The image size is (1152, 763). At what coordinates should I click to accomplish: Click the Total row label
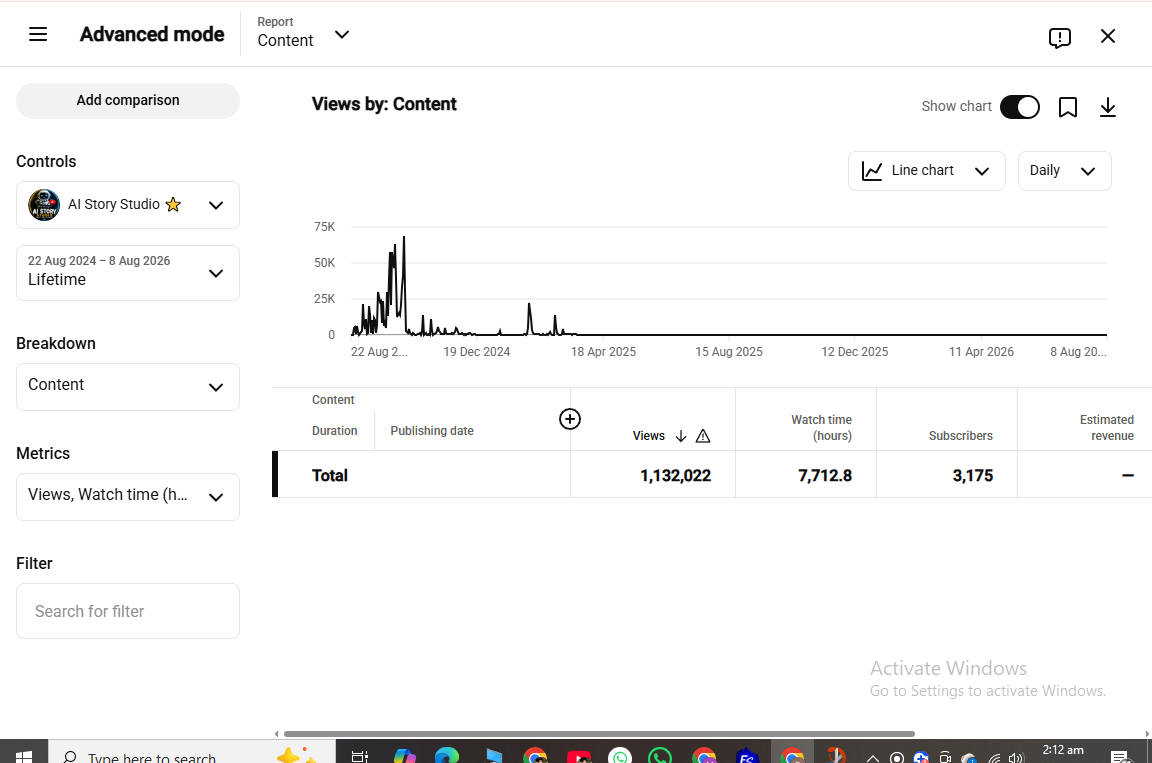pos(329,476)
